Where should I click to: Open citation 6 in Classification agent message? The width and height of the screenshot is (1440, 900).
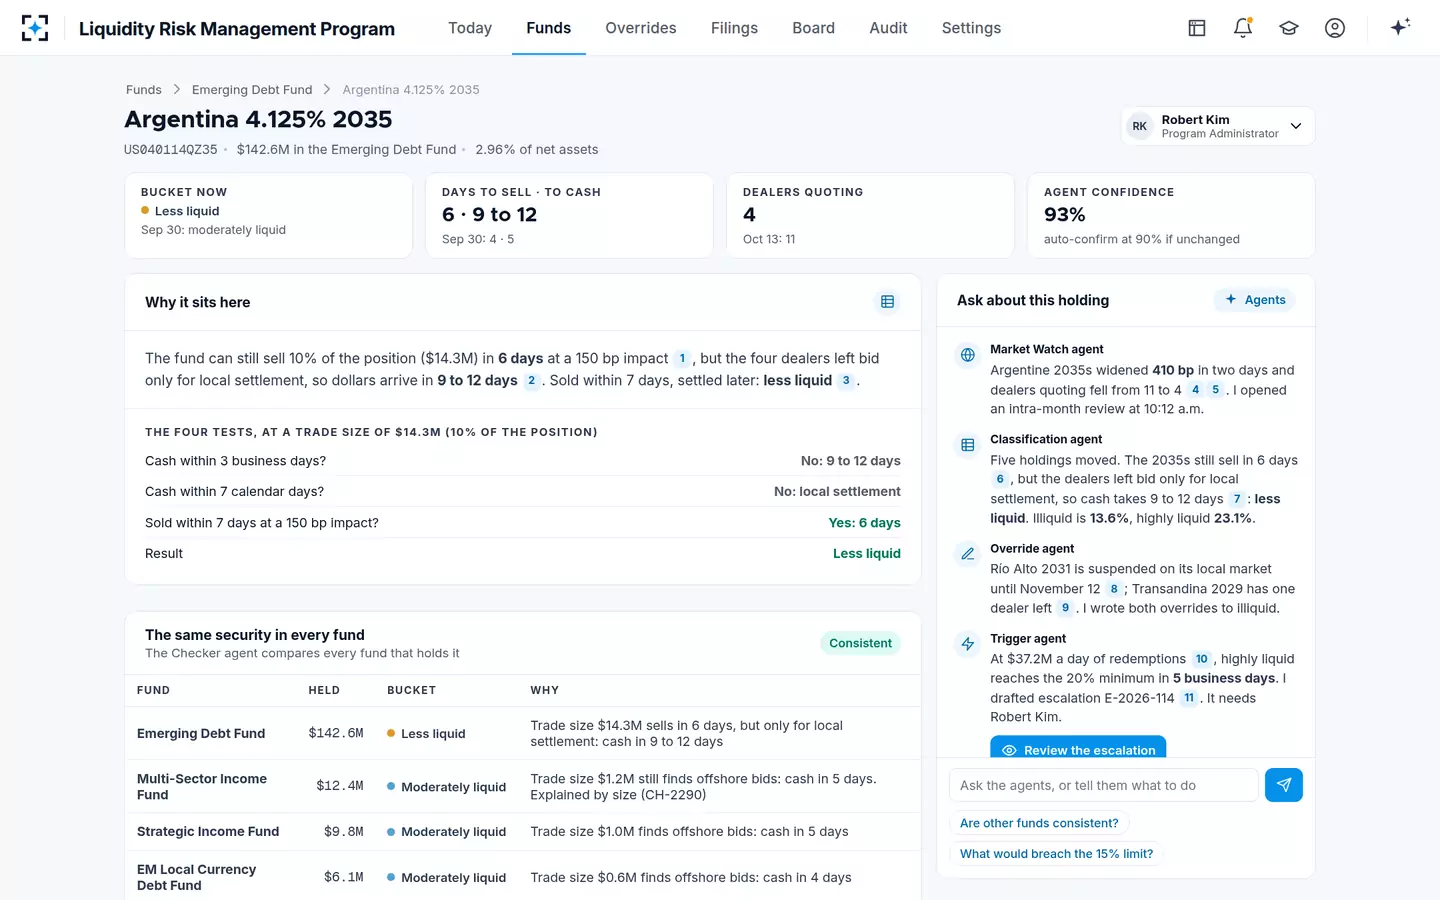pyautogui.click(x=1000, y=479)
